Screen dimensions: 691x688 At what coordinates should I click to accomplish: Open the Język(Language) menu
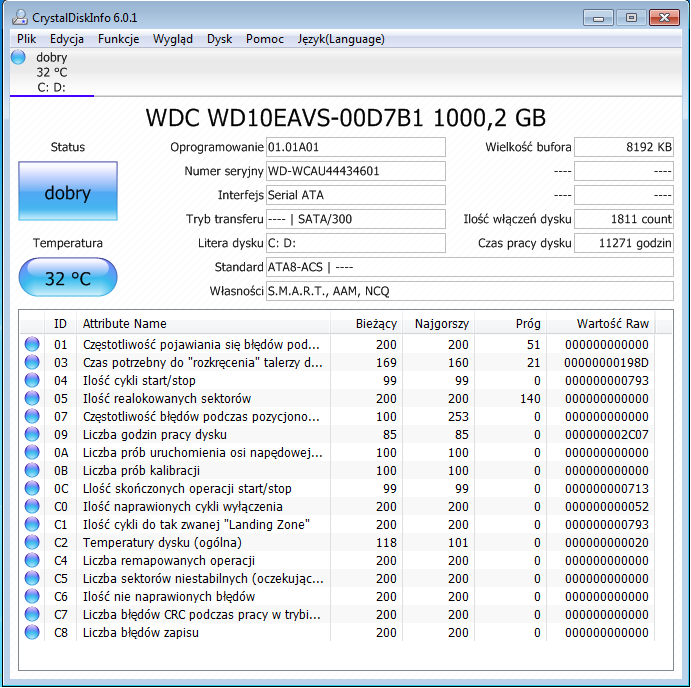coord(341,39)
